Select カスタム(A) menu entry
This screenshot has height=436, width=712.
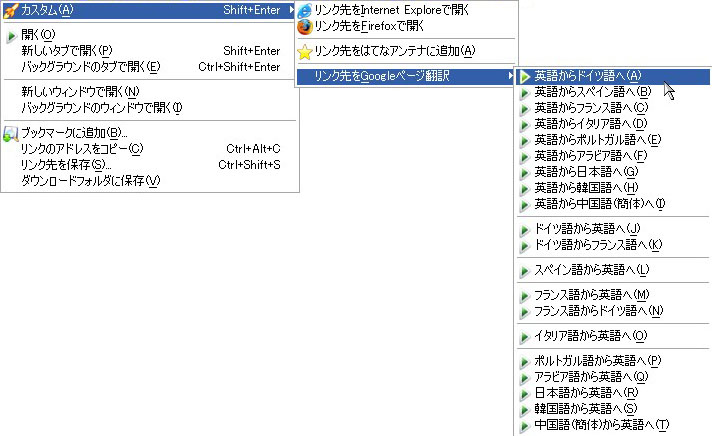click(x=148, y=10)
